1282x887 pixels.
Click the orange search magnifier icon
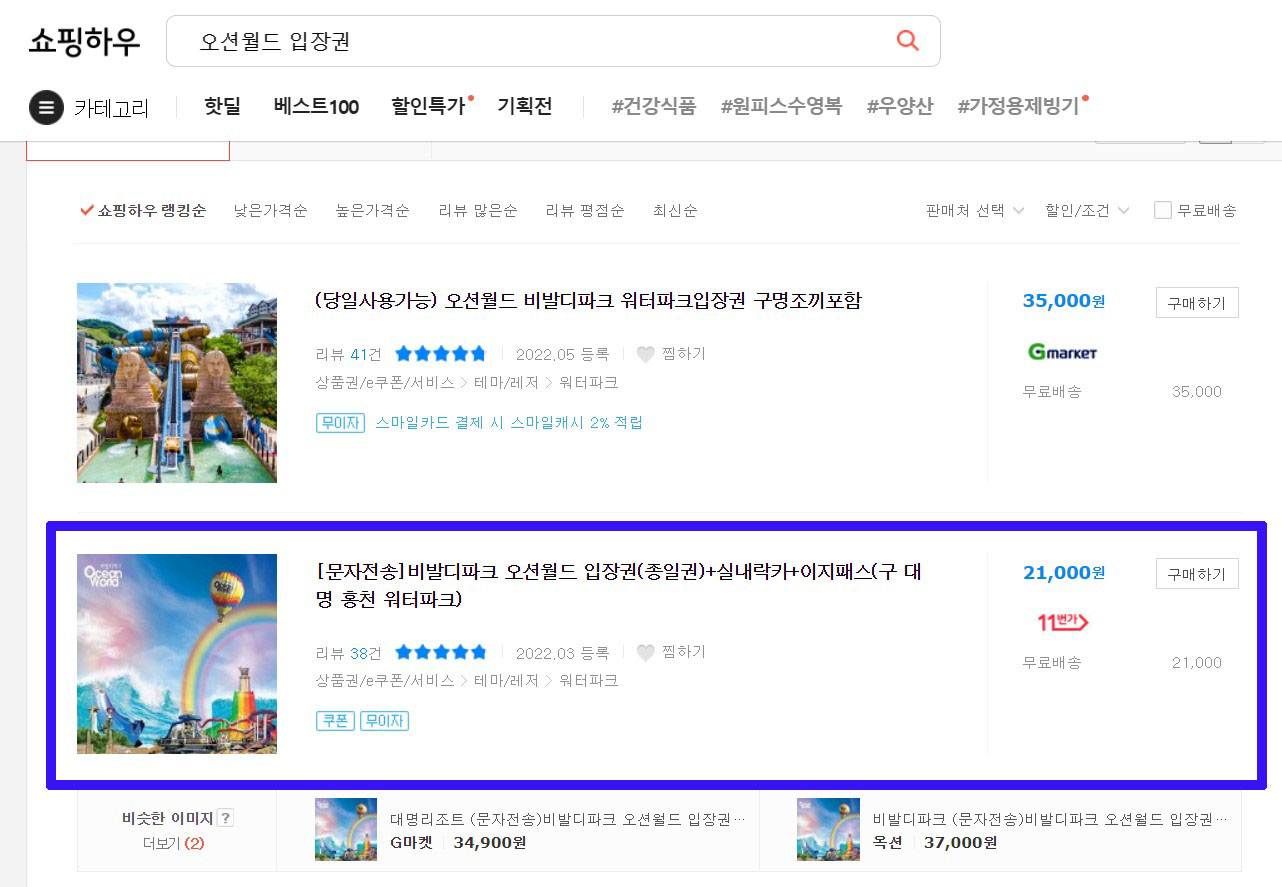click(x=907, y=40)
